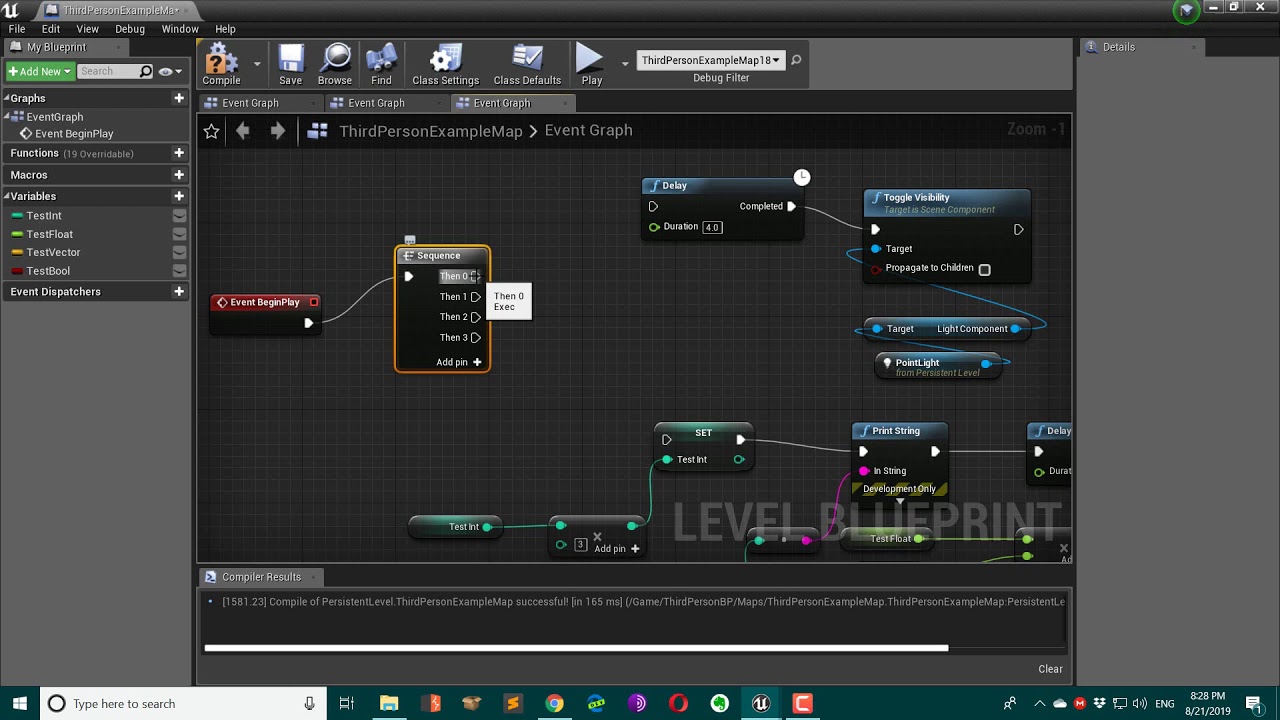Toggle visibility eye for TestInt variable
Viewport: 1280px width, 720px height.
click(x=179, y=216)
